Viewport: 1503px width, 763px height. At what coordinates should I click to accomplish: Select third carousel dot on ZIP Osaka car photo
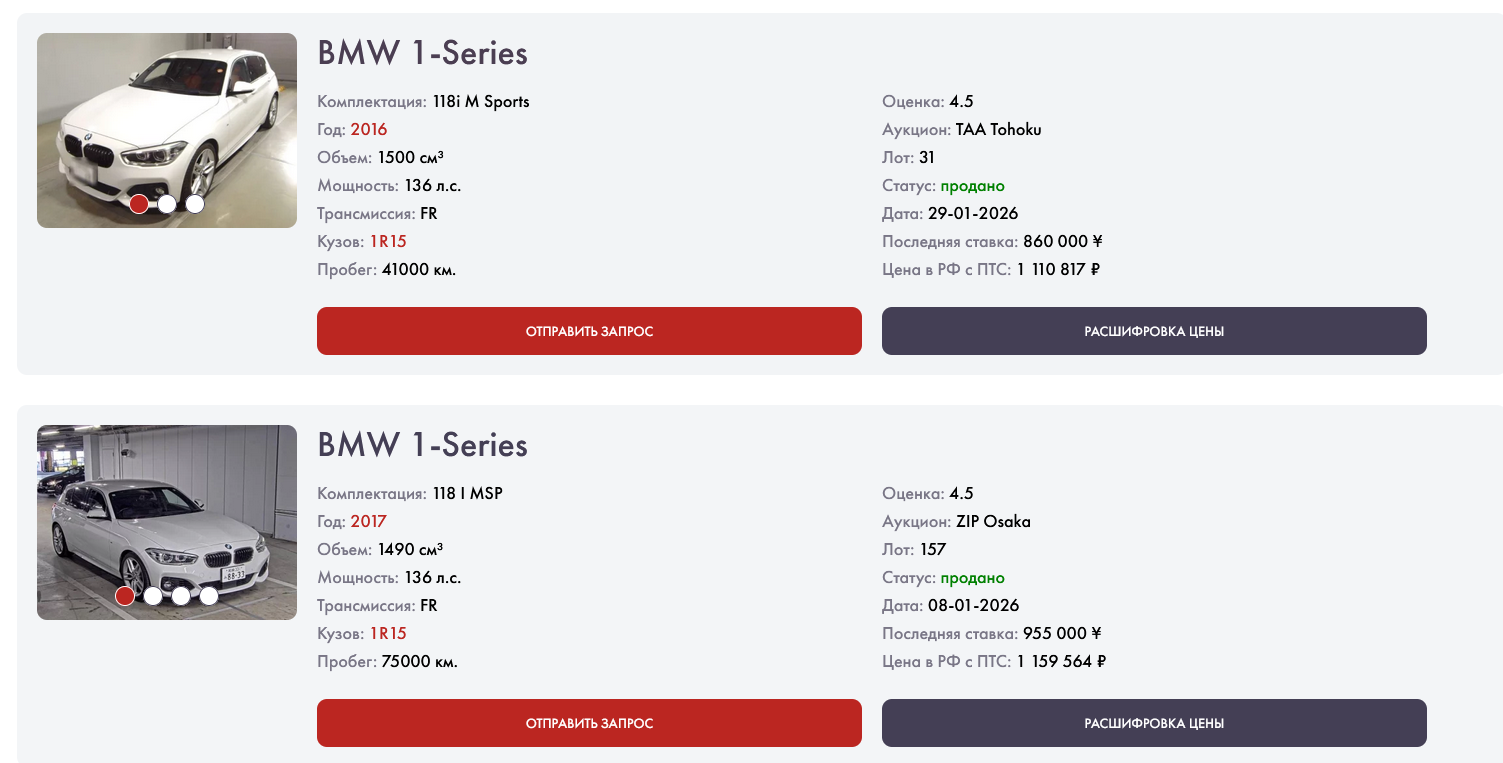181,596
